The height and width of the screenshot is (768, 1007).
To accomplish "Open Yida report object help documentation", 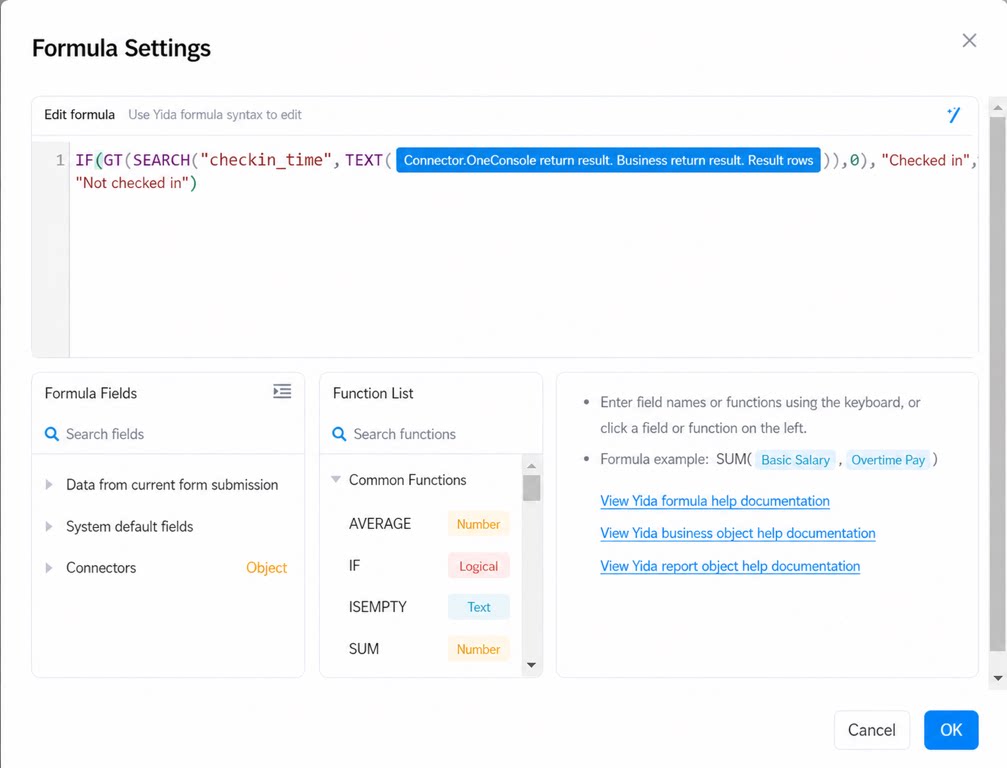I will click(x=730, y=566).
